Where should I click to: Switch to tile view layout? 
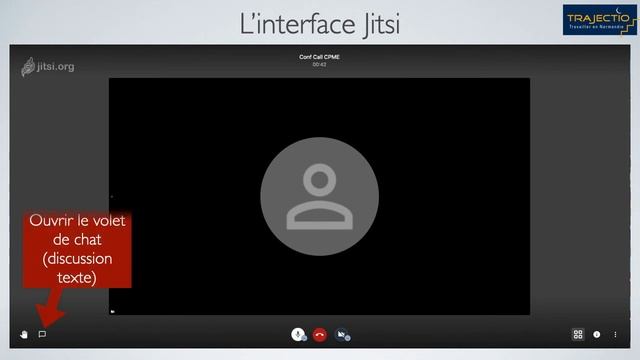(578, 335)
